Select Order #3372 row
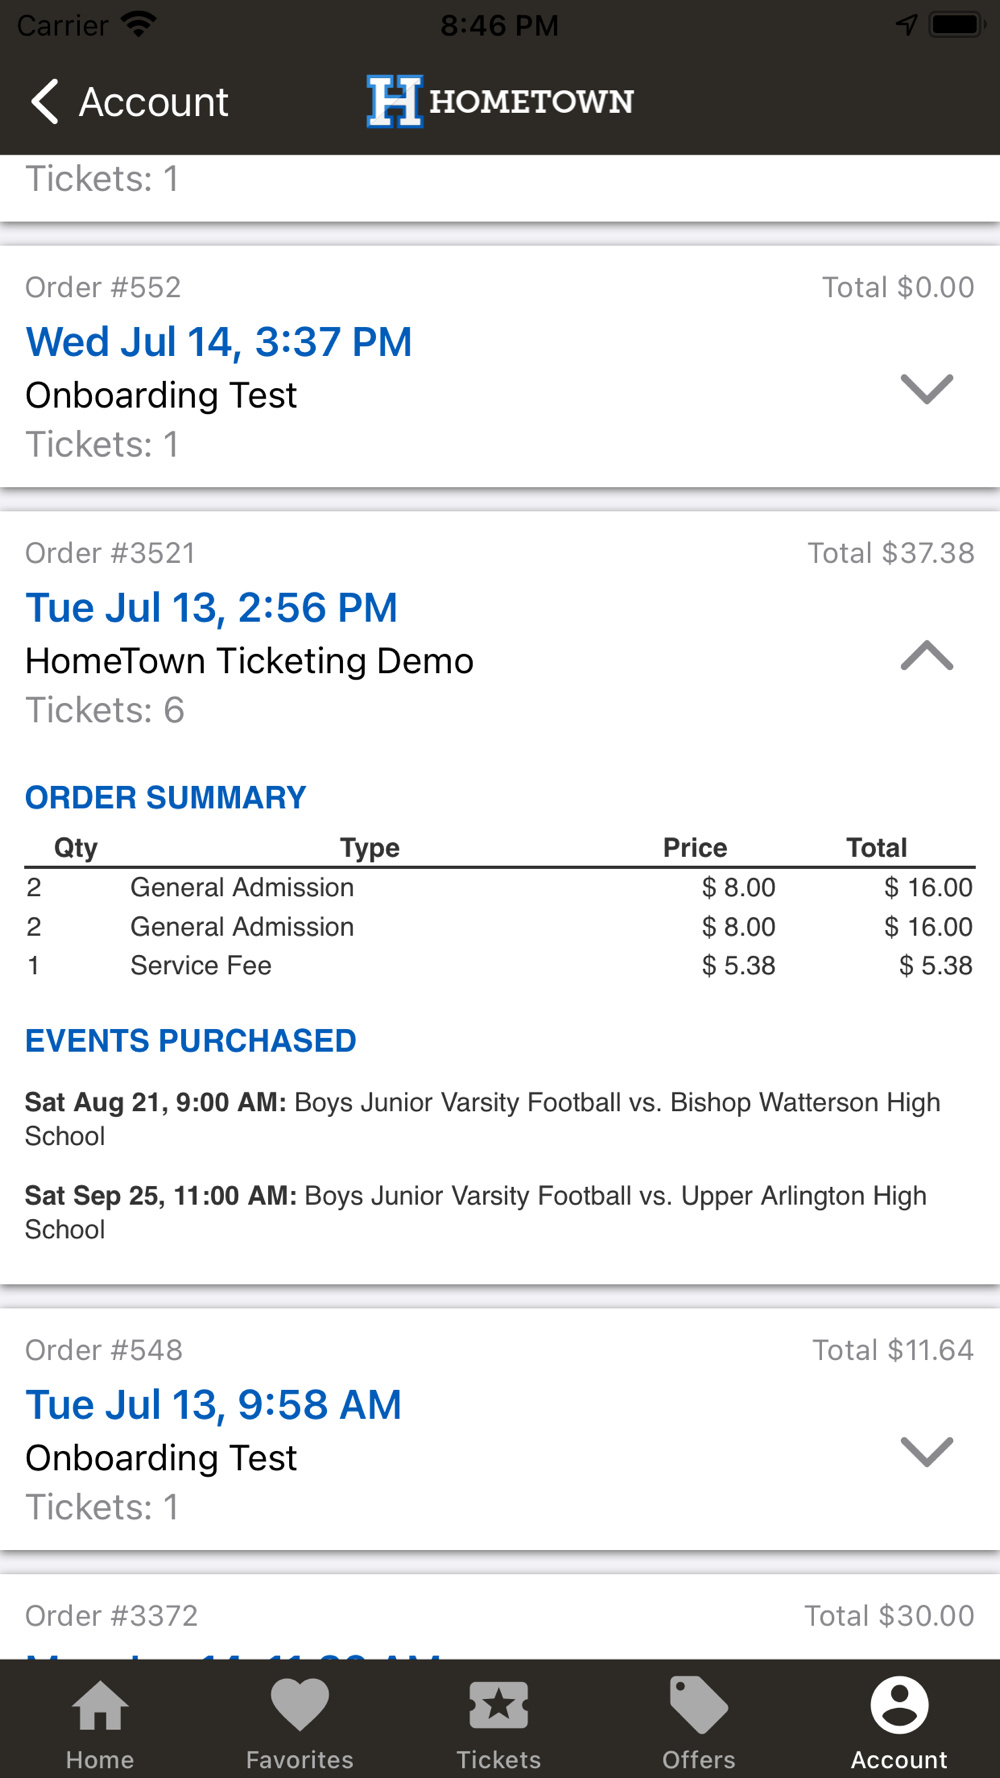 click(x=500, y=1617)
